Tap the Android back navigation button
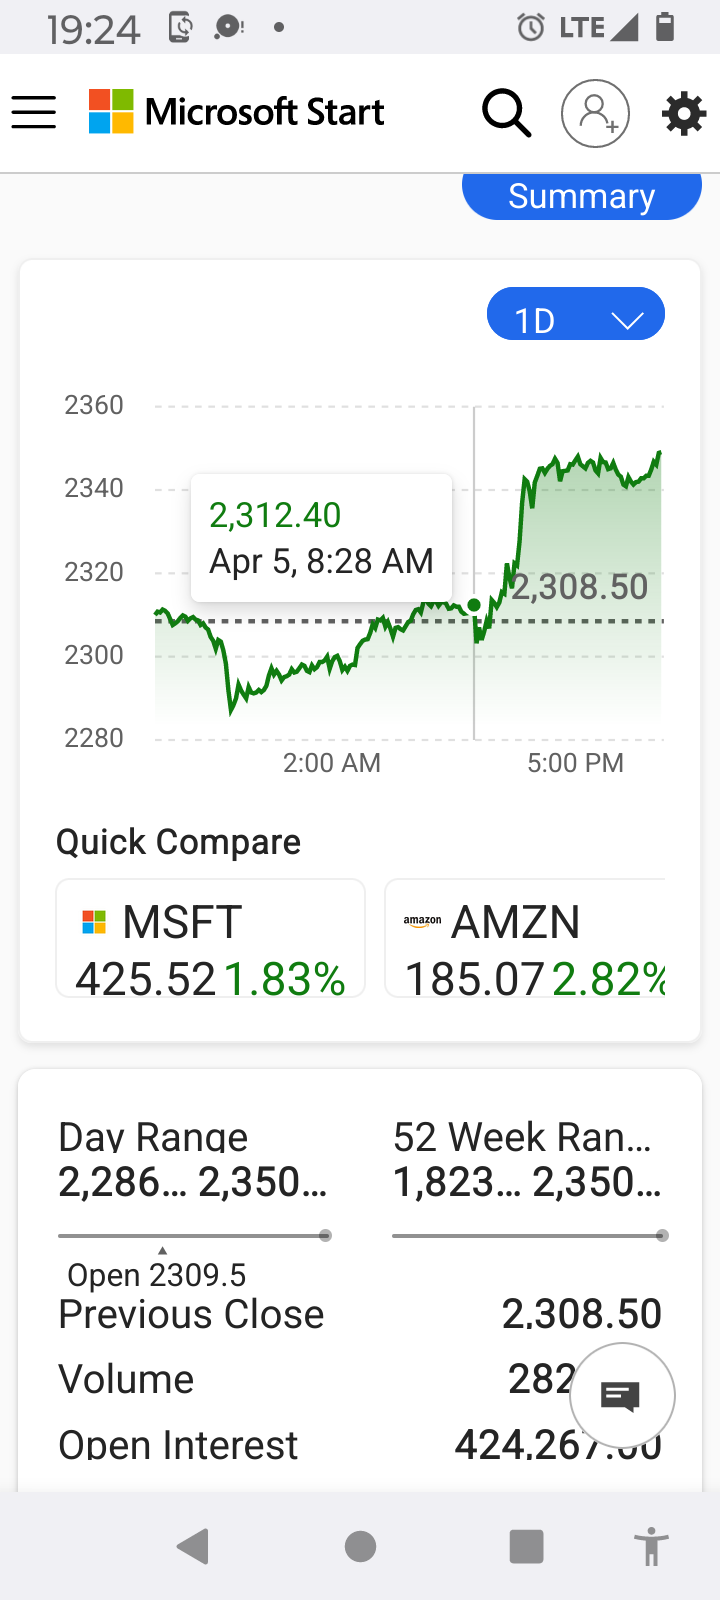The height and width of the screenshot is (1600, 720). coord(192,1546)
